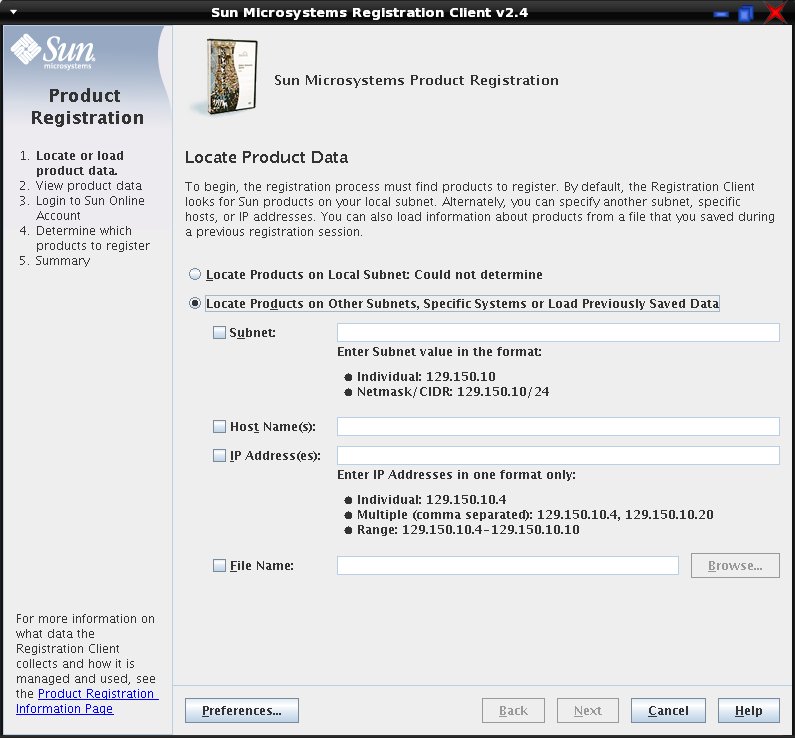Click step 2 View product data
The image size is (795, 738).
click(89, 186)
